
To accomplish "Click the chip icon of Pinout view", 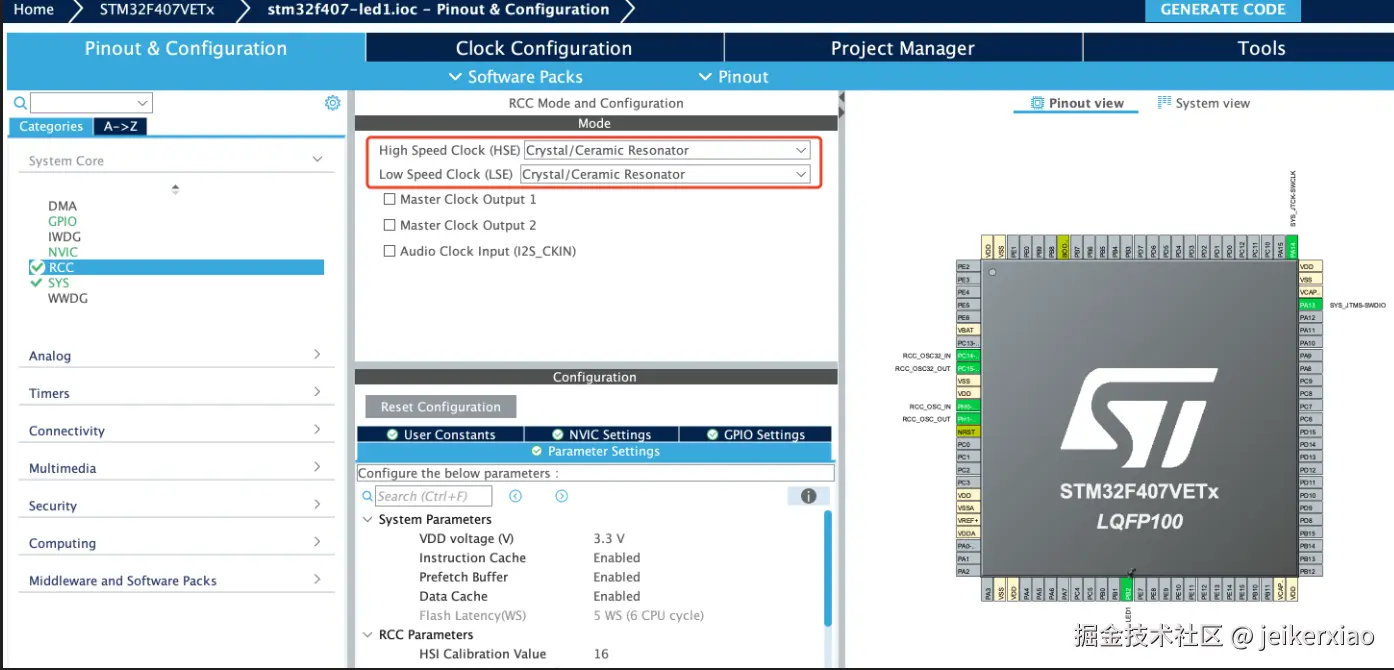I will pos(1038,103).
